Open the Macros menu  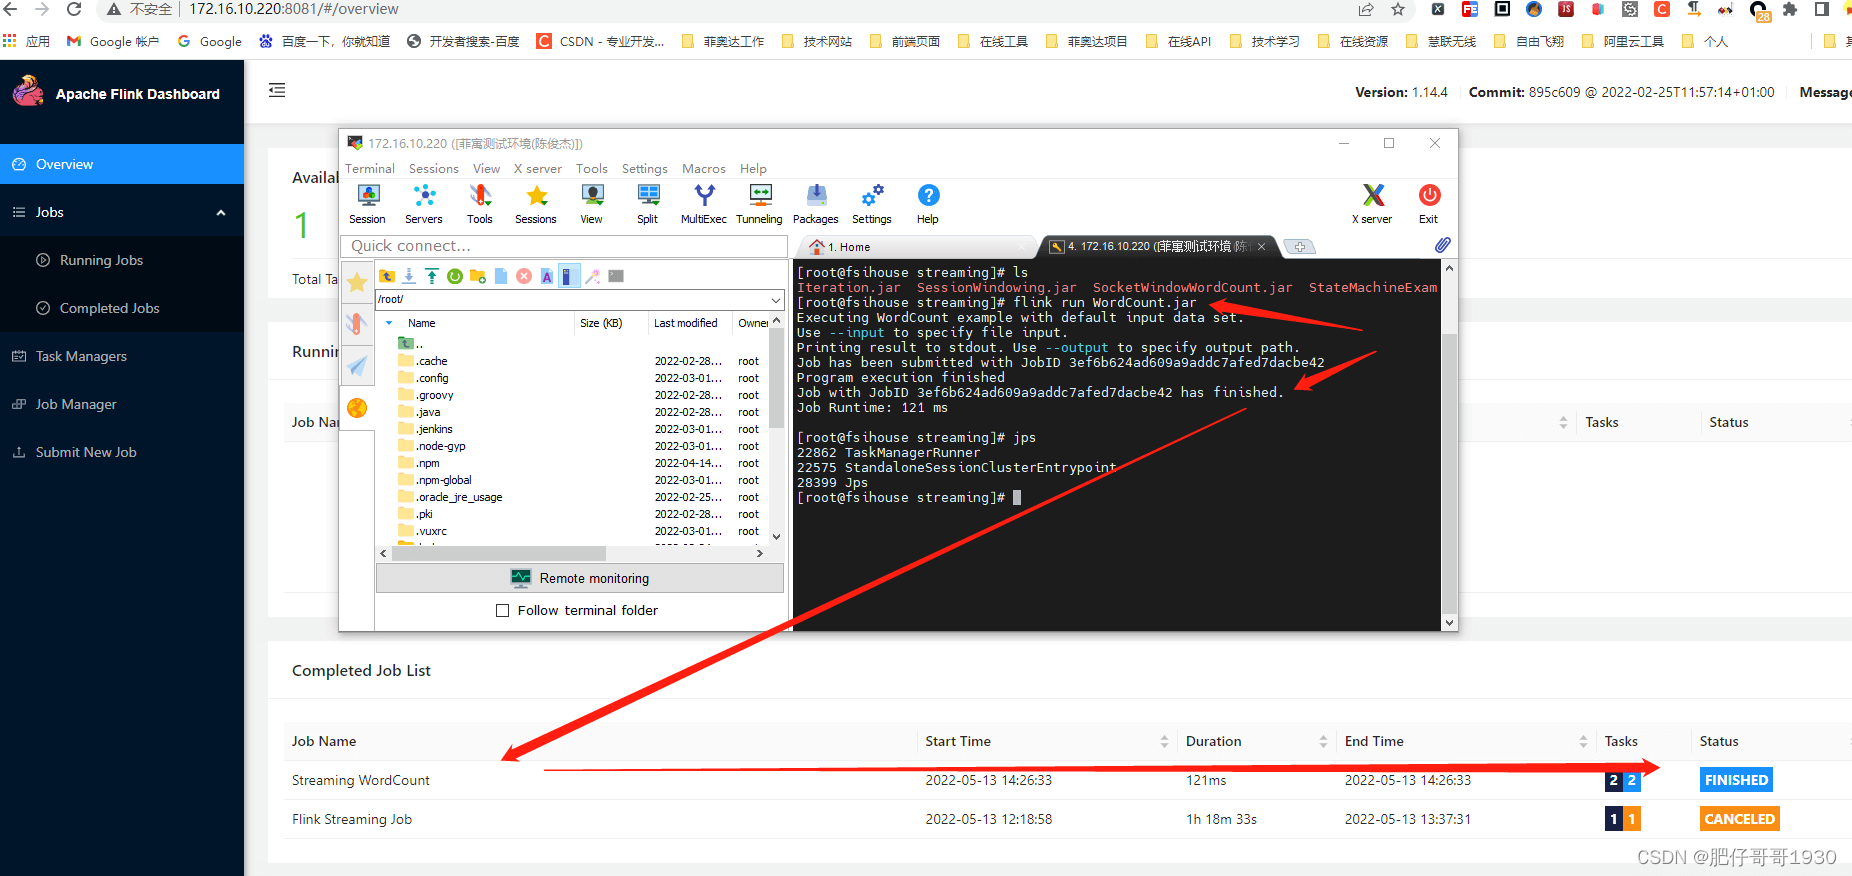704,168
